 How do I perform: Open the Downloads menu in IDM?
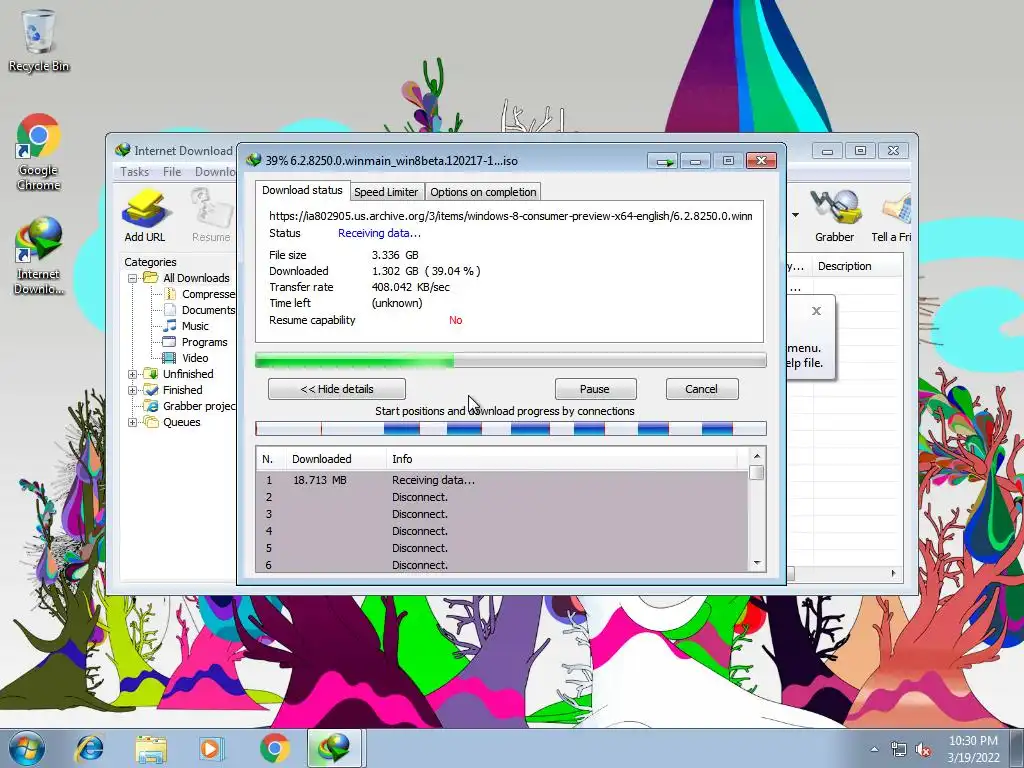(x=215, y=172)
